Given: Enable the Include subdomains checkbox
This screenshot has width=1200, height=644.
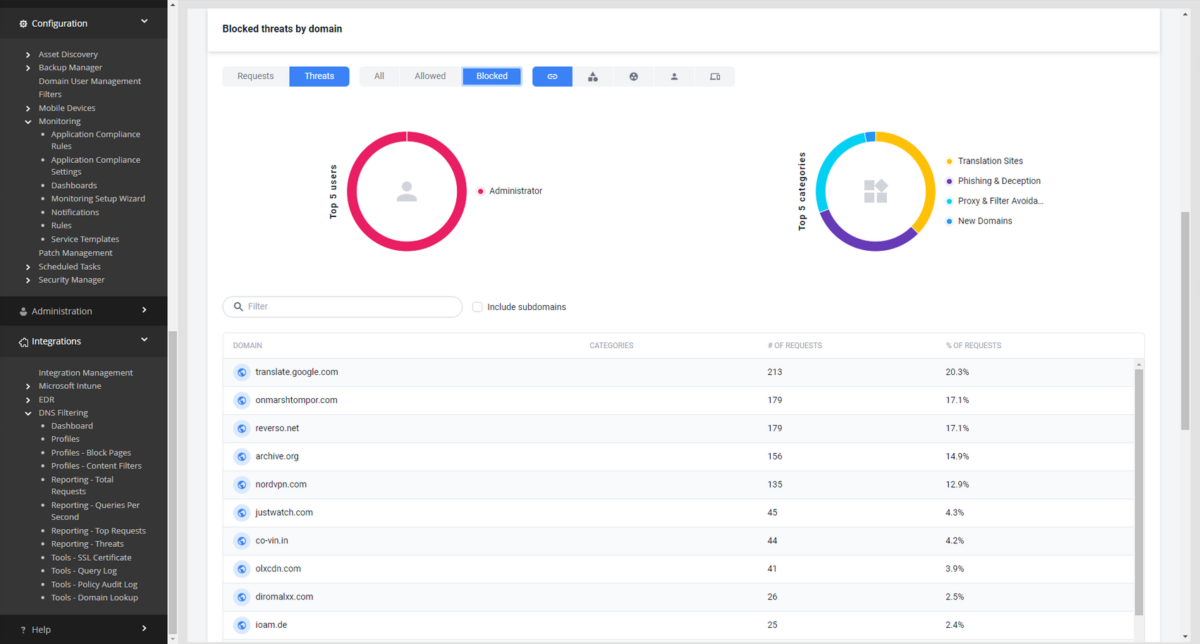Looking at the screenshot, I should click(x=477, y=306).
